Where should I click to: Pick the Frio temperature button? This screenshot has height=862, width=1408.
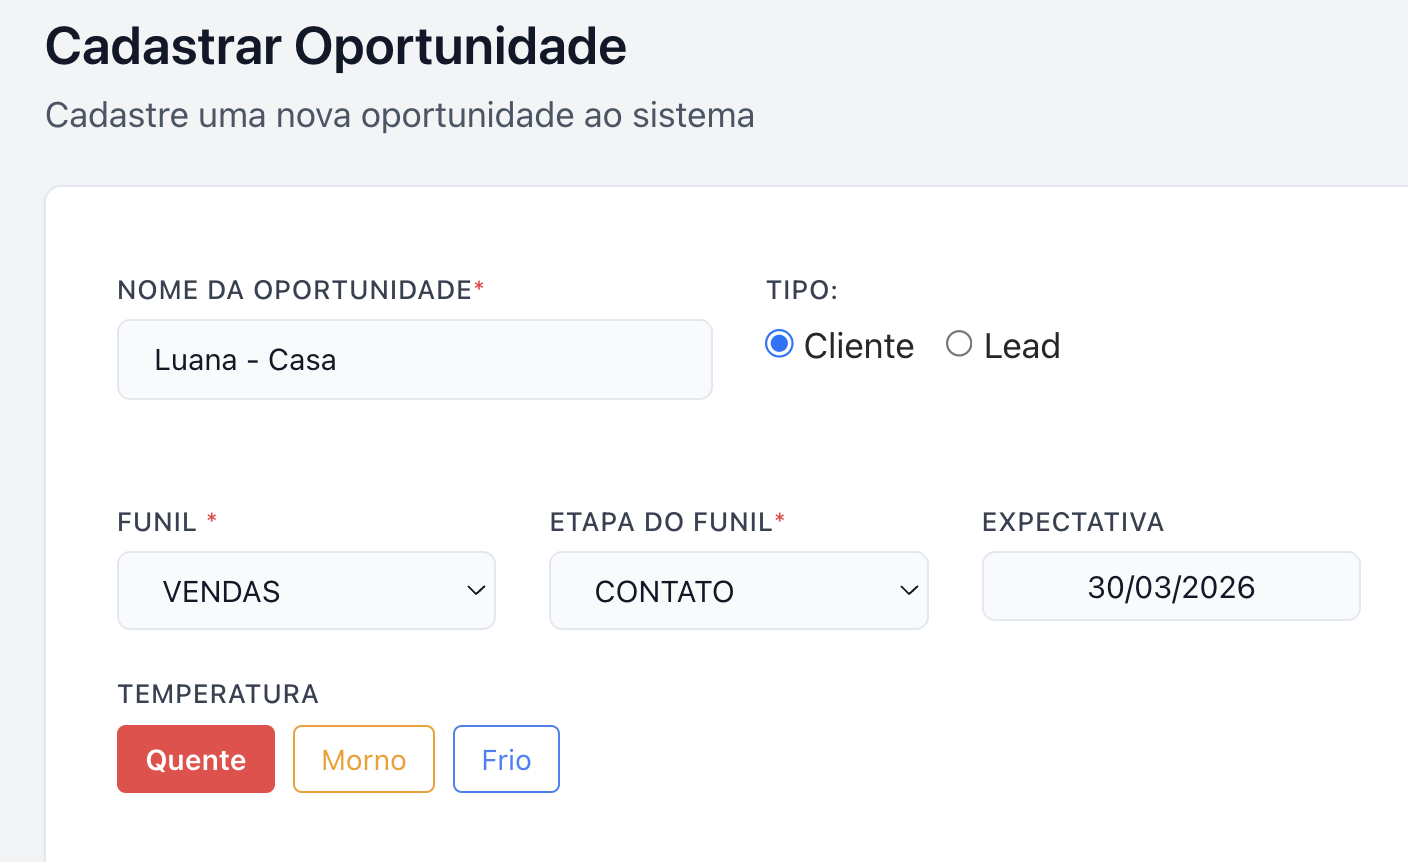506,760
